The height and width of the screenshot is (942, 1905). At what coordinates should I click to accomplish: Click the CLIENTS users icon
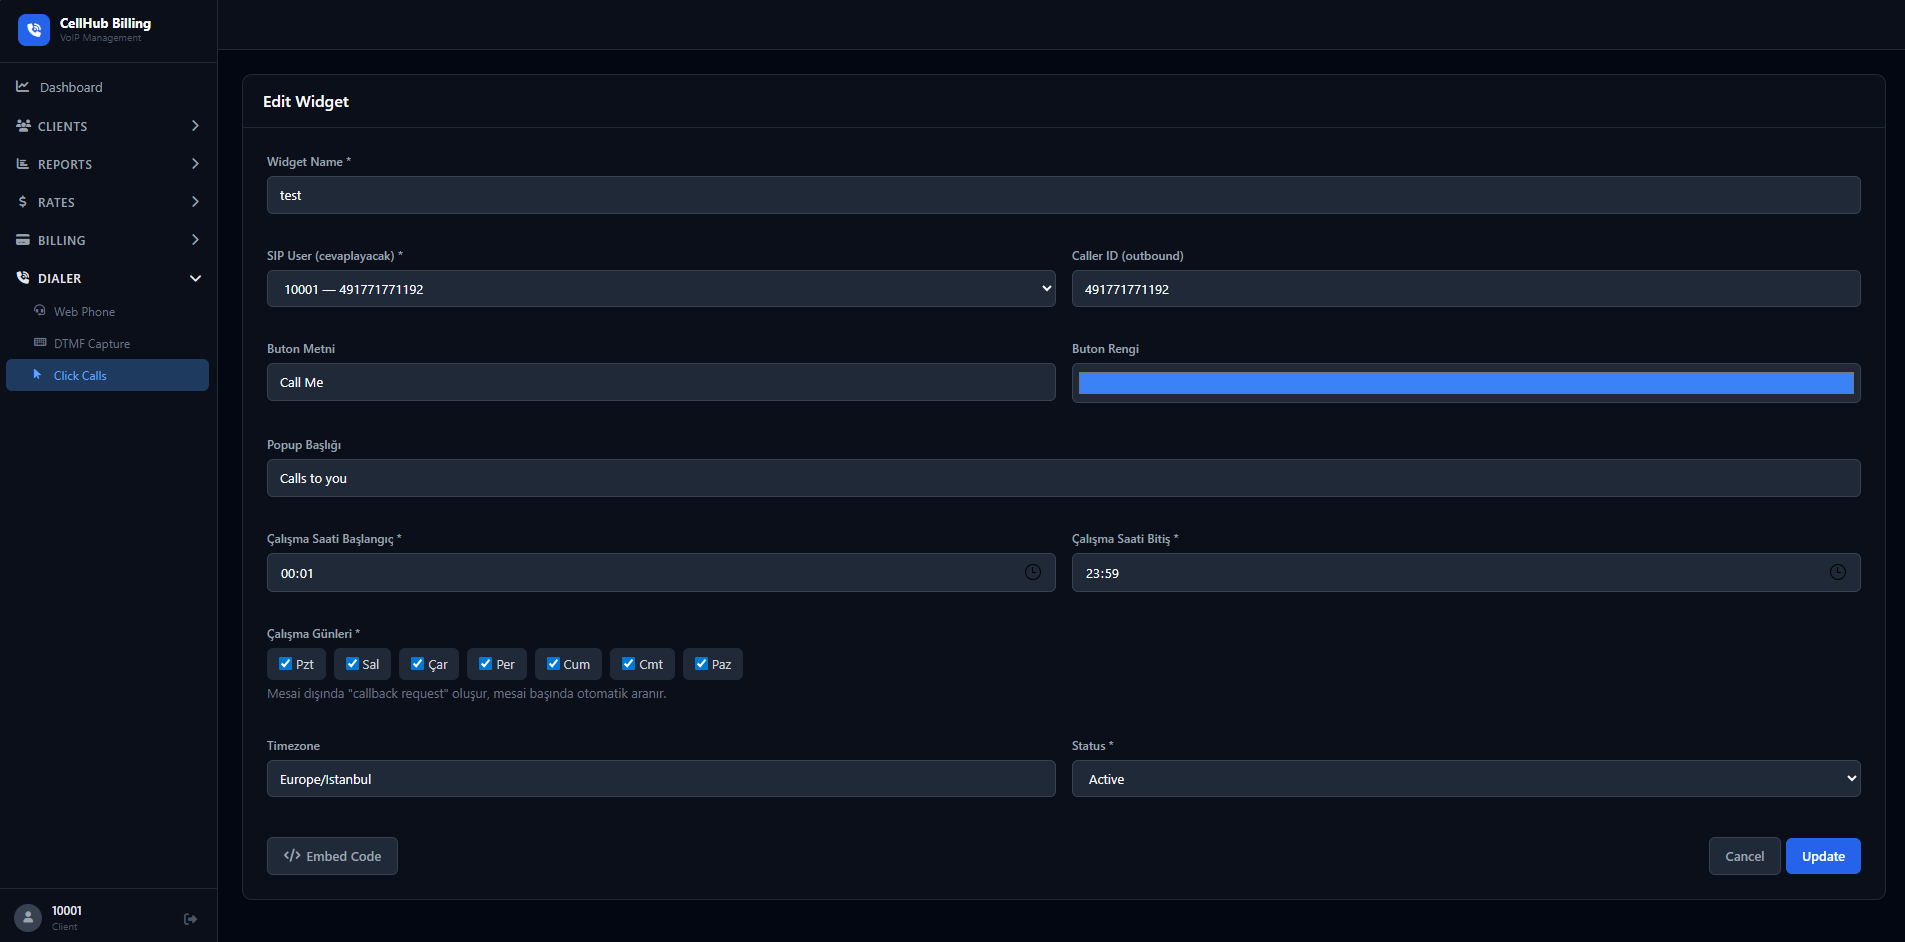tap(23, 126)
